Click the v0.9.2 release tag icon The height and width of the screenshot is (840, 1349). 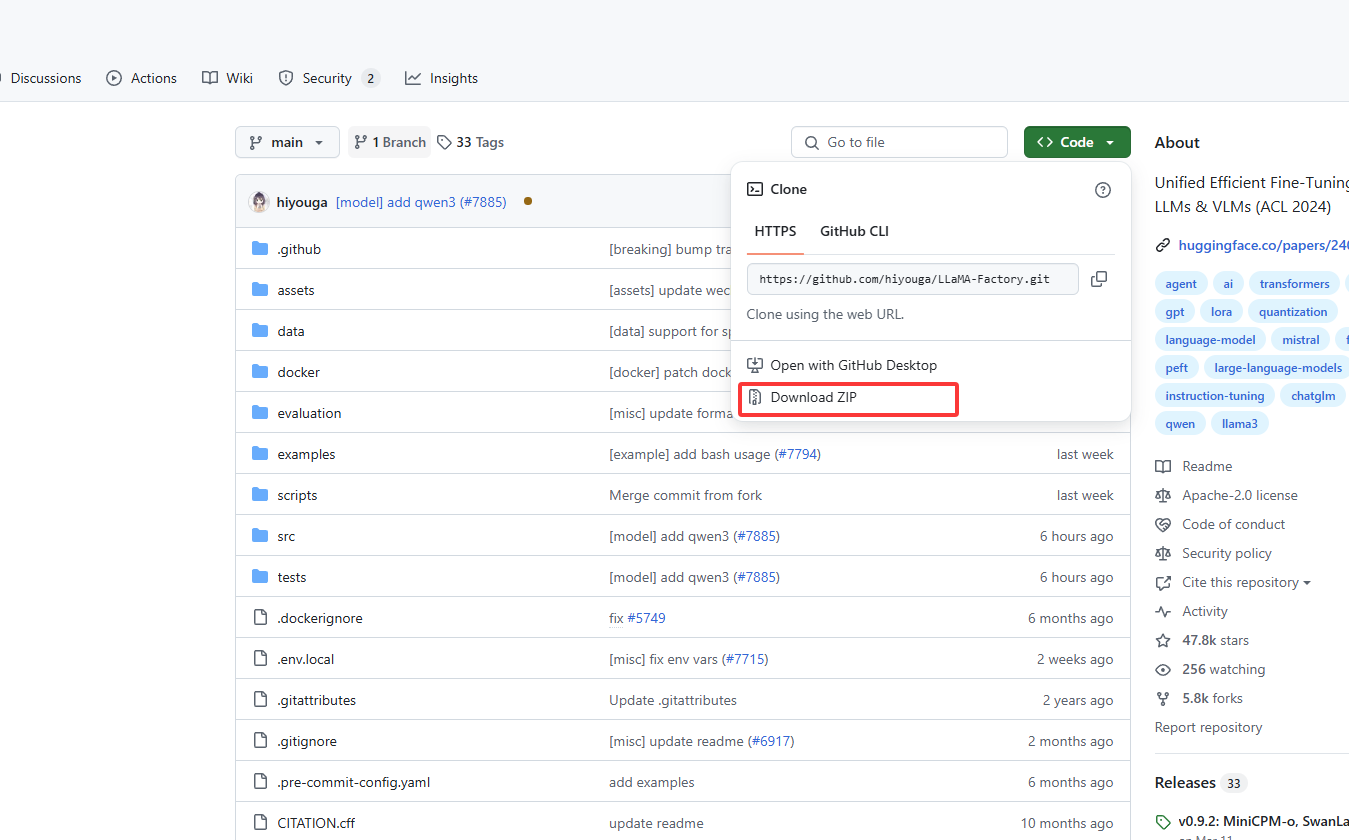(1163, 821)
